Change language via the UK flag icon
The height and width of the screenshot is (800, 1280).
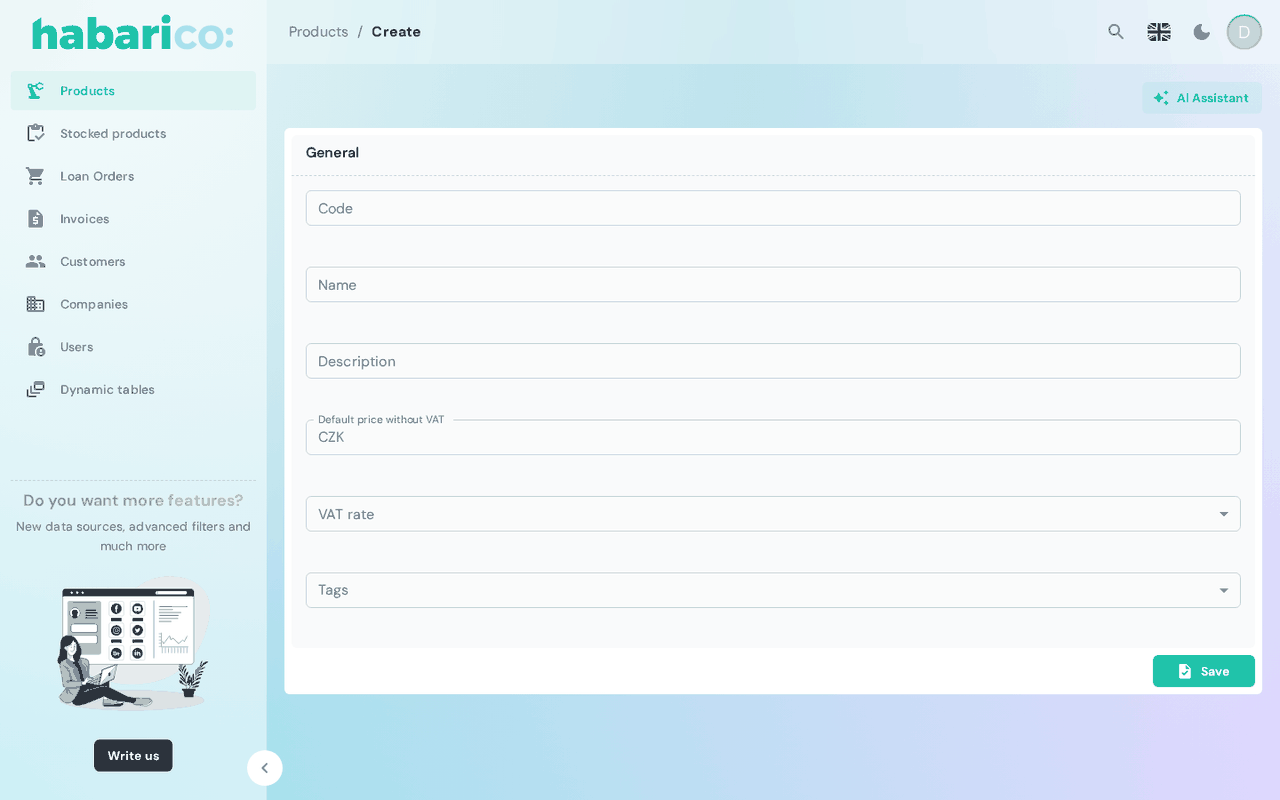tap(1159, 32)
